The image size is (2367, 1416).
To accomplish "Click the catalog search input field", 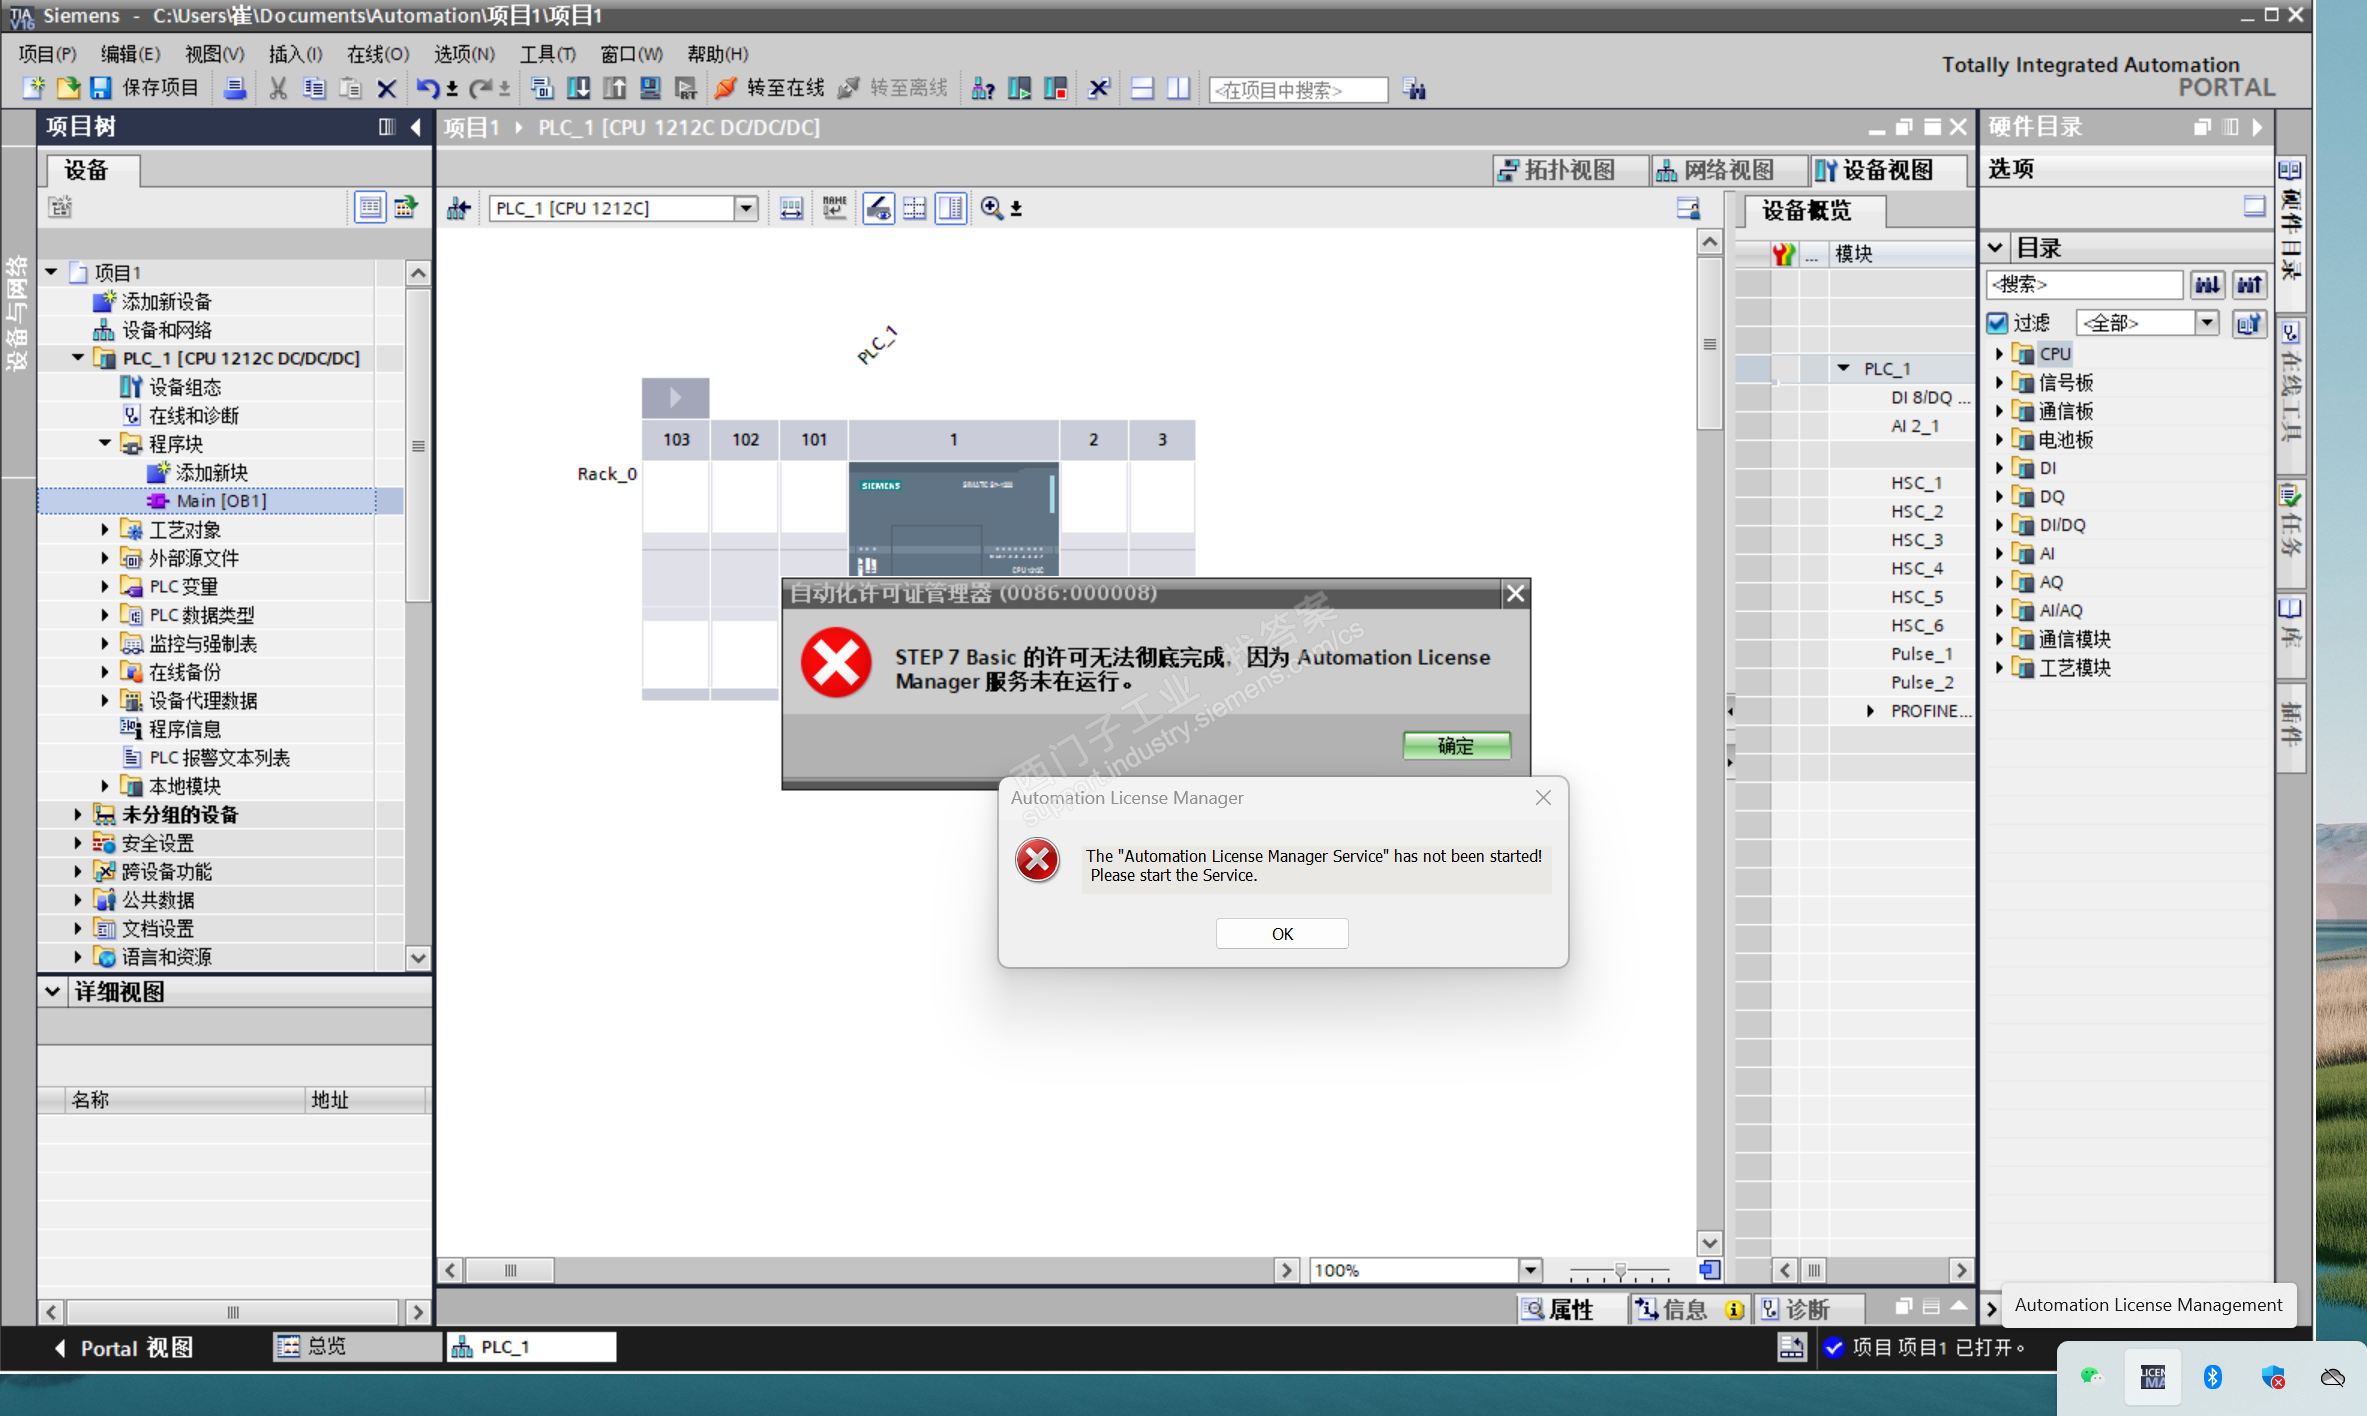I will 2083,285.
